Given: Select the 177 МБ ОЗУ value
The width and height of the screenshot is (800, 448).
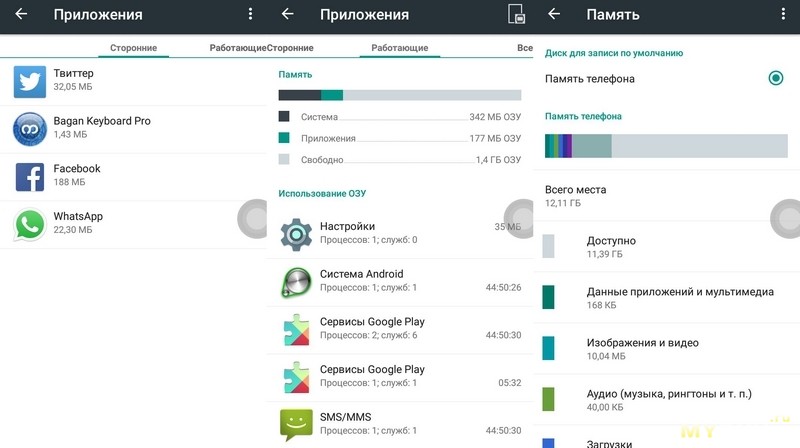Looking at the screenshot, I should click(495, 138).
